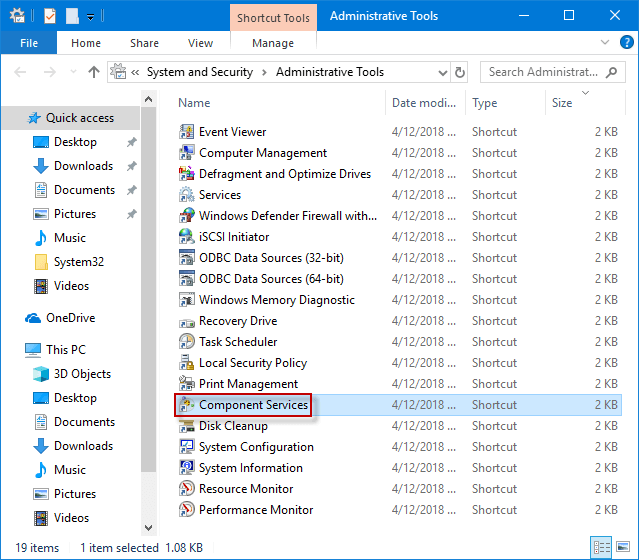This screenshot has height=560, width=639.
Task: Click the Local Security Policy icon
Action: pyautogui.click(x=187, y=363)
